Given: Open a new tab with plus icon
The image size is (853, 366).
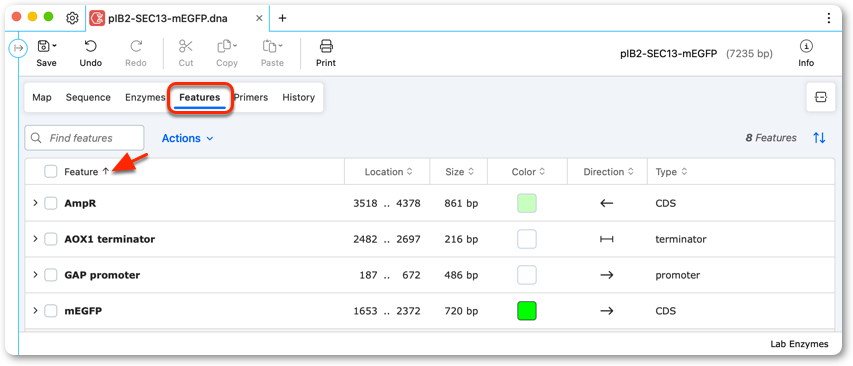Looking at the screenshot, I should [x=282, y=18].
